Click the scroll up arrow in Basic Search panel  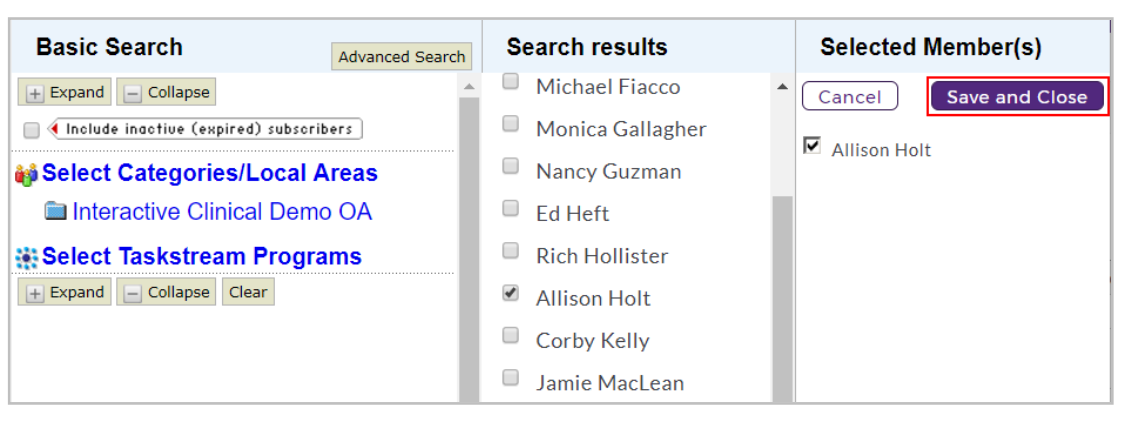pos(468,87)
